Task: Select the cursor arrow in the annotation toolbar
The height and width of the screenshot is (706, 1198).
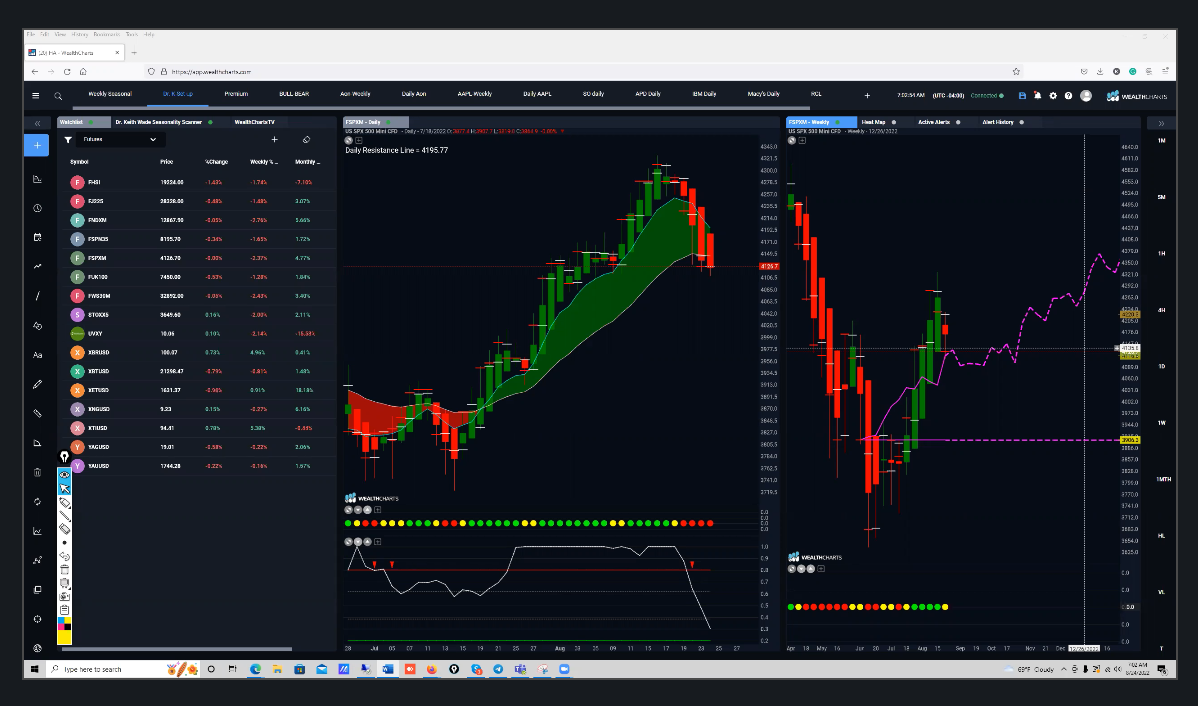Action: (65, 489)
